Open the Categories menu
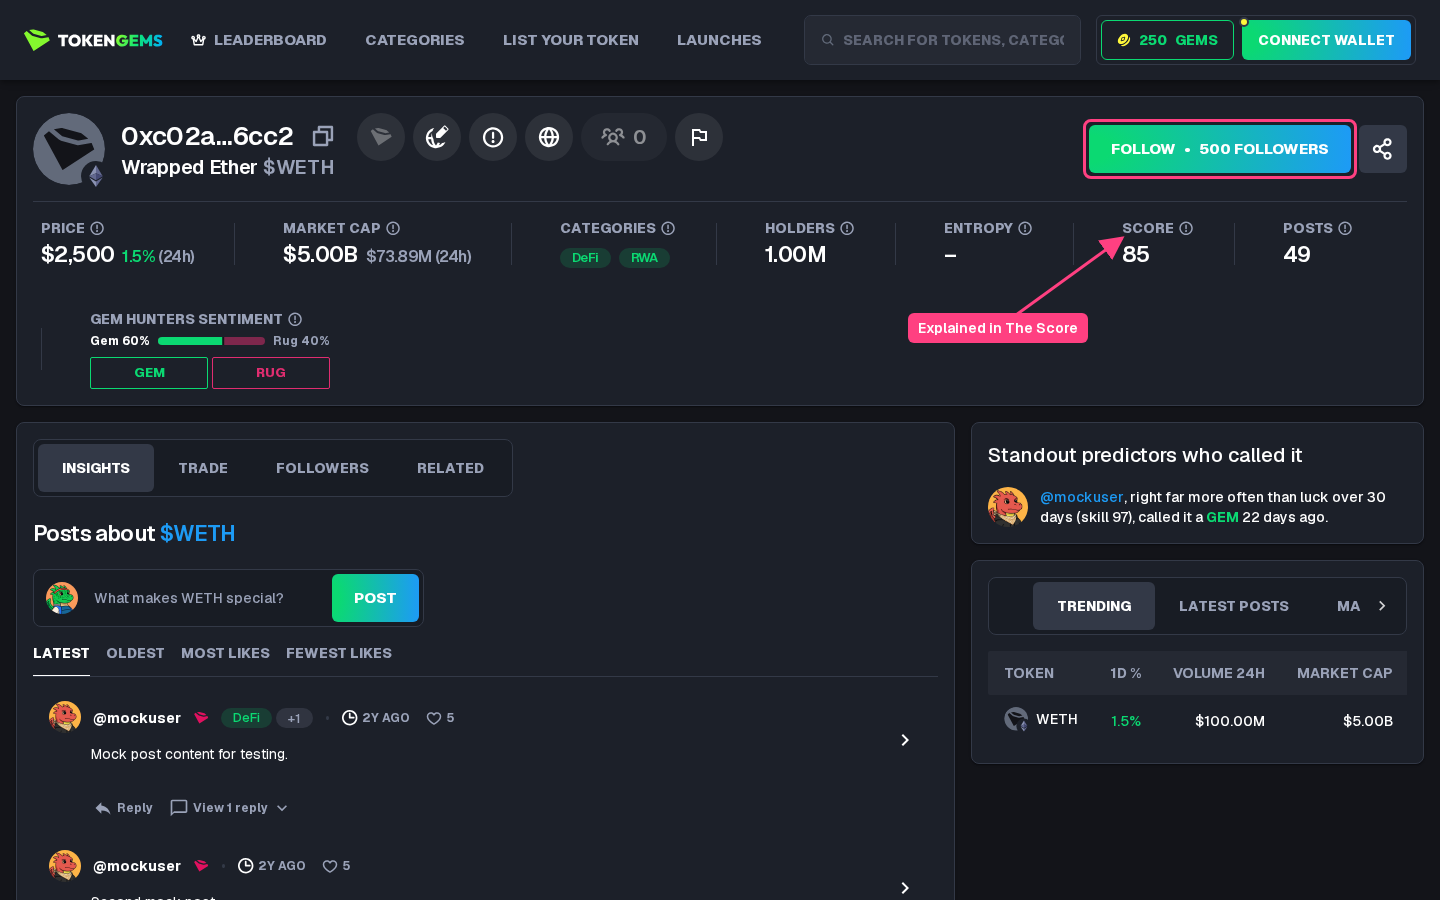 (x=415, y=40)
